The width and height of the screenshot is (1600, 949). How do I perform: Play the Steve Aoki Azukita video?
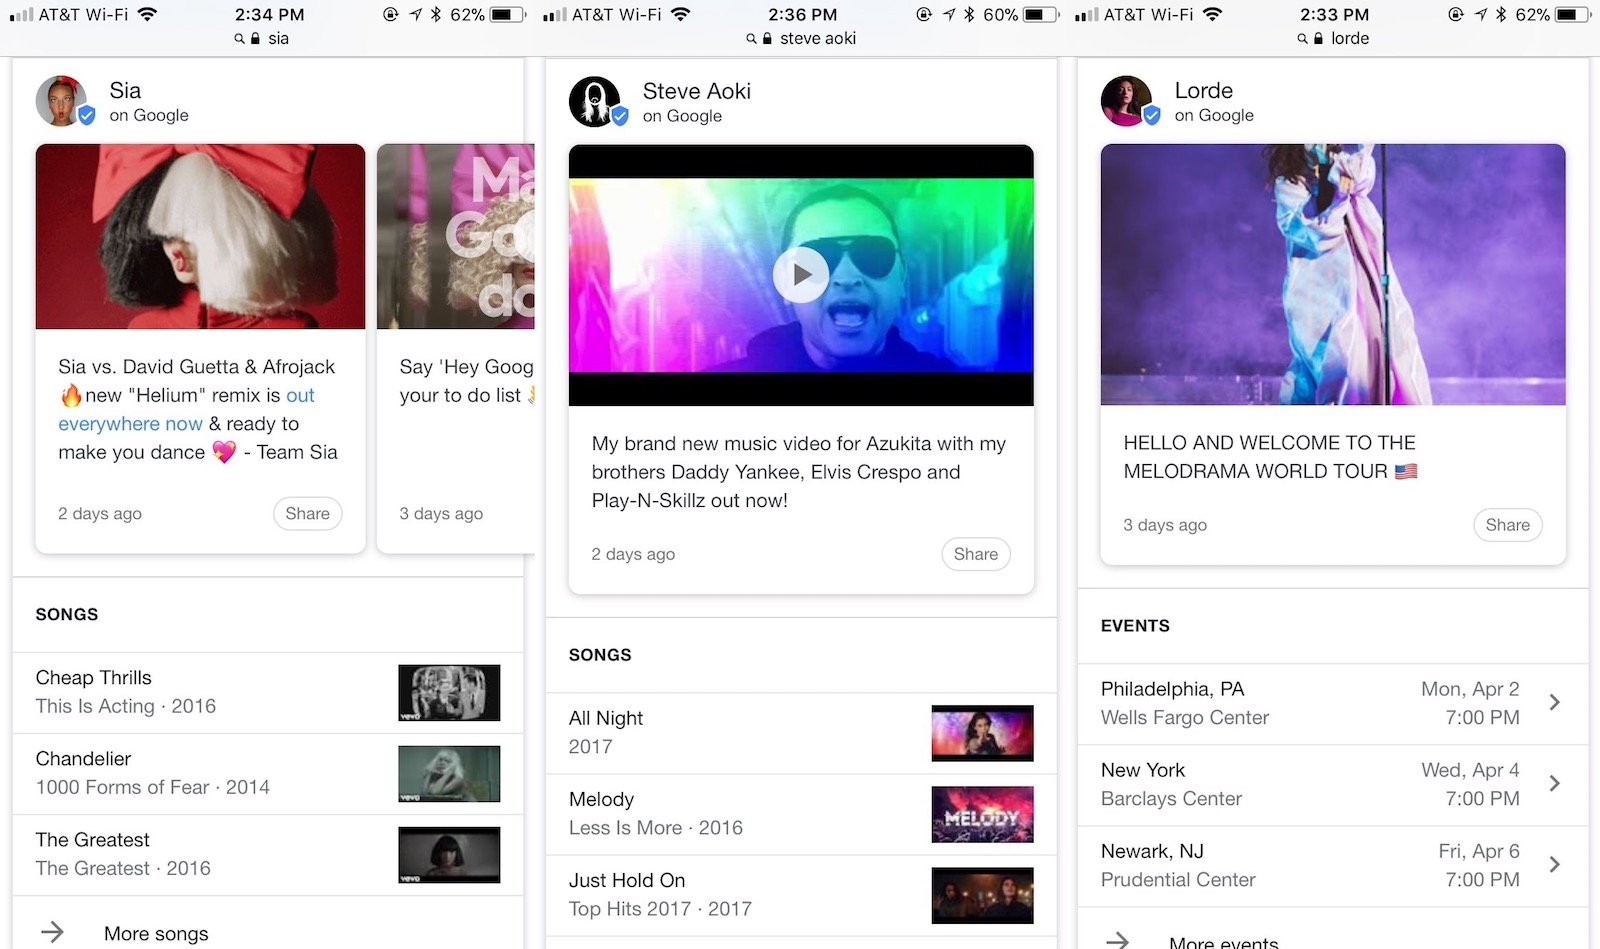[x=800, y=274]
